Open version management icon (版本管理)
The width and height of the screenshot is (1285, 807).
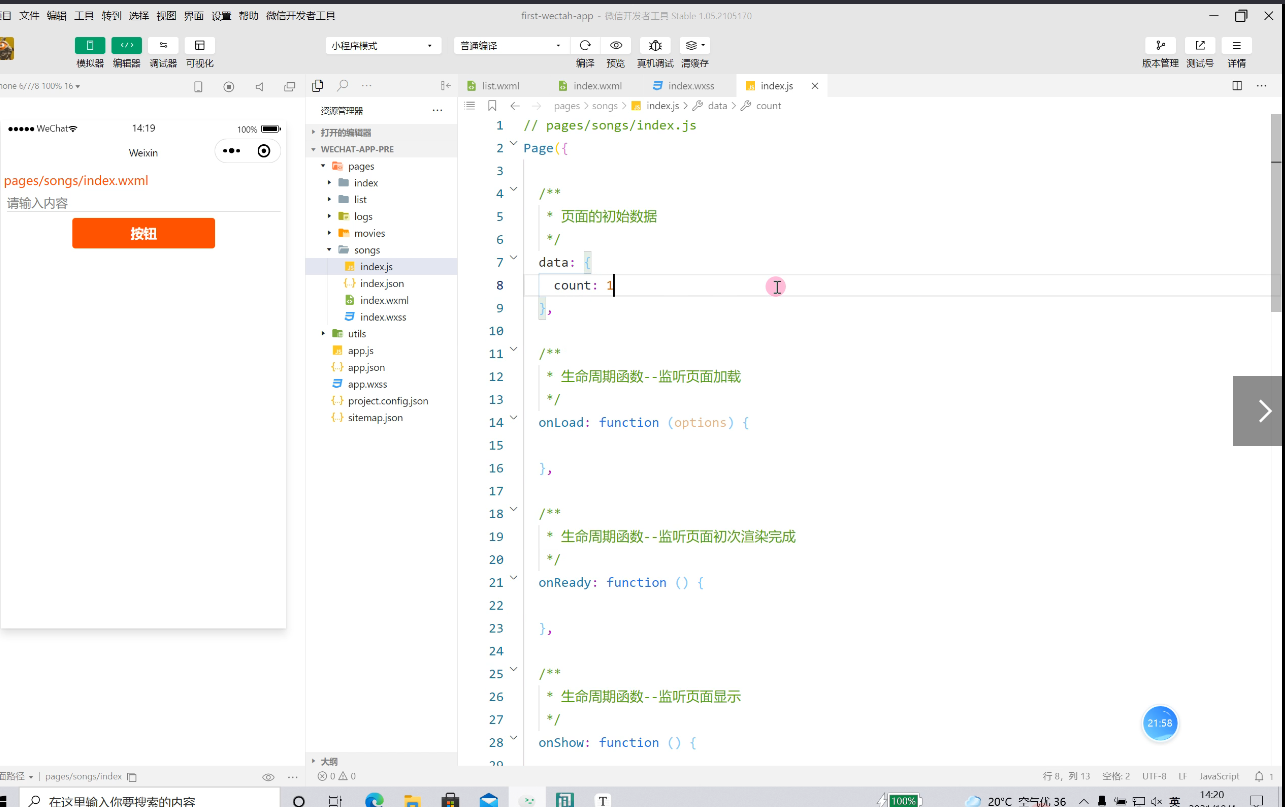(1160, 45)
